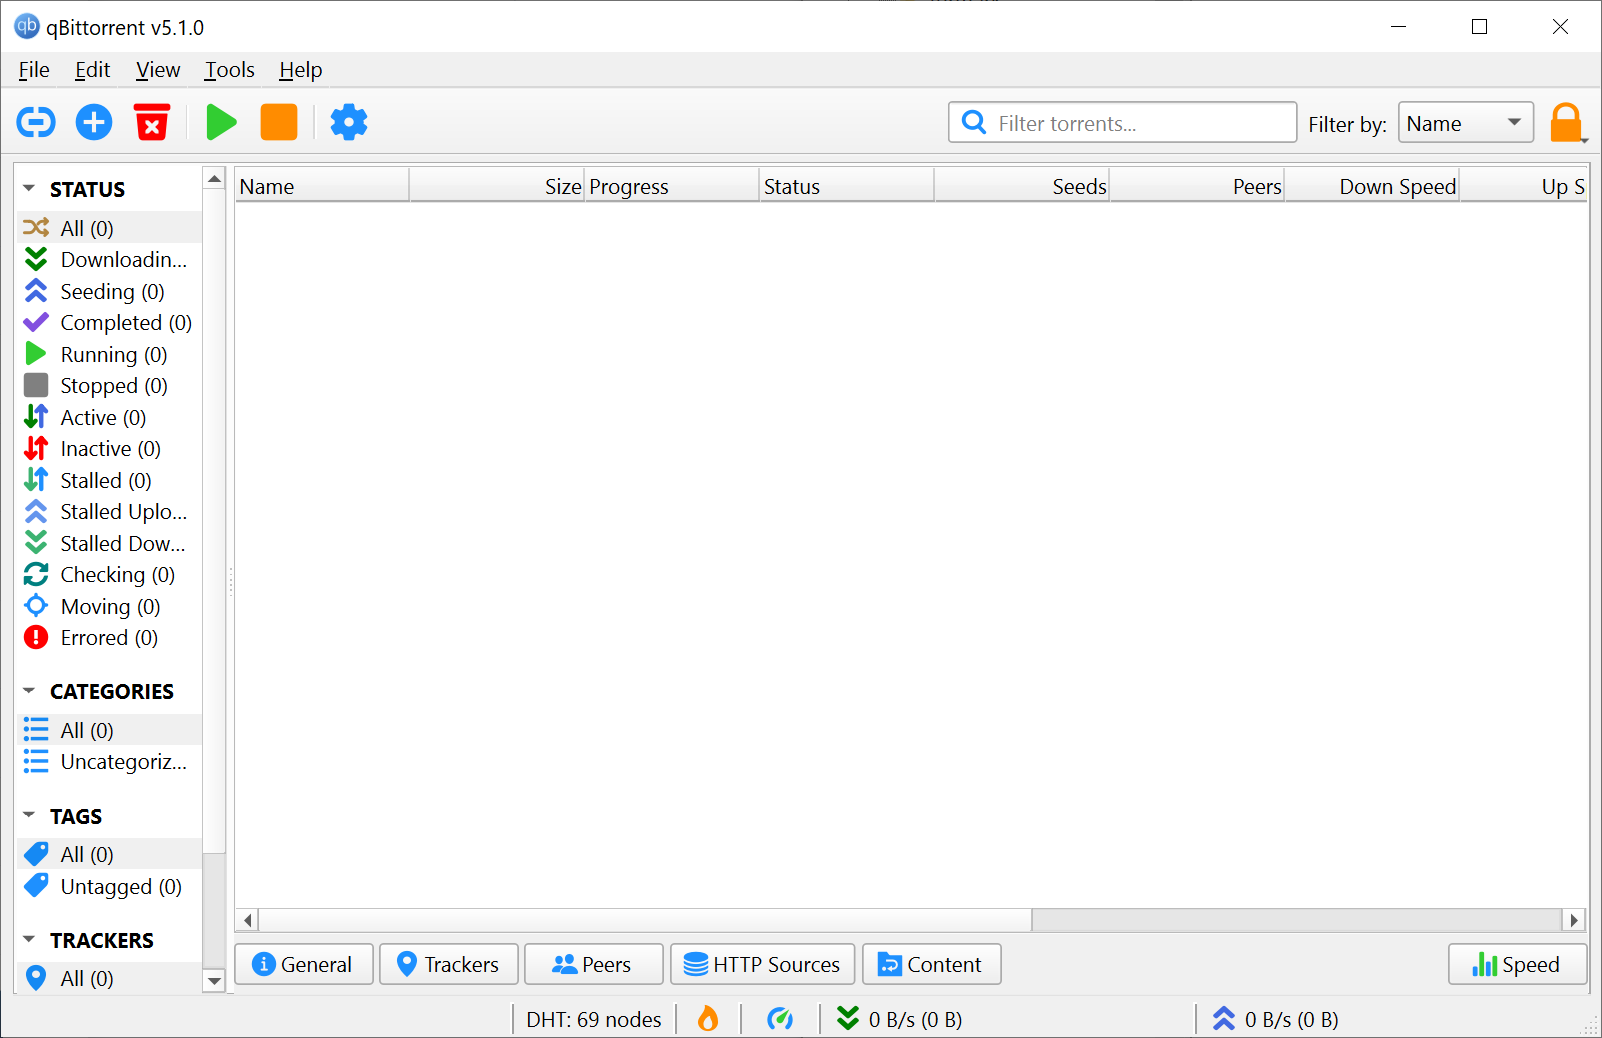The width and height of the screenshot is (1602, 1038).
Task: Select the Errored (0) status filter
Action: [x=109, y=638]
